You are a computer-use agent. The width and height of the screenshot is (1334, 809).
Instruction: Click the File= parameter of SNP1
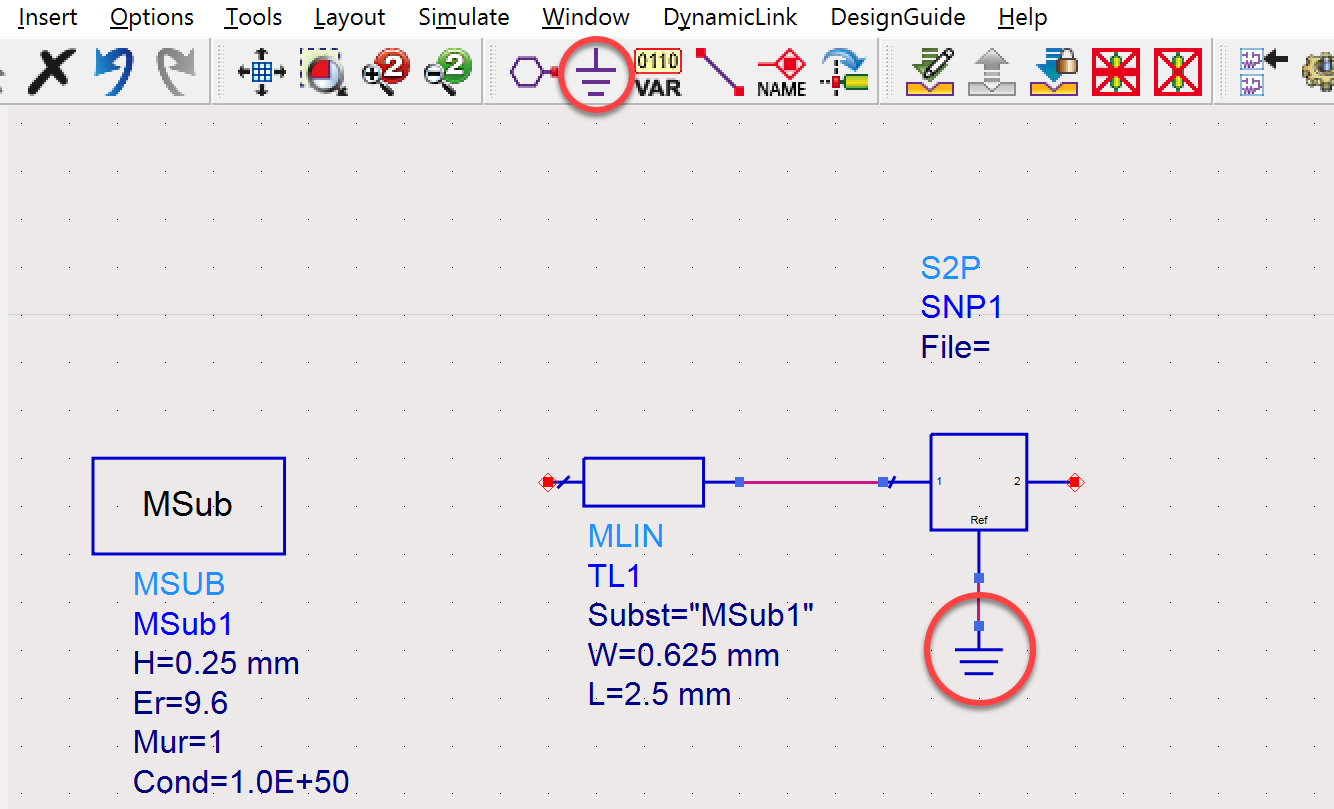[x=955, y=347]
